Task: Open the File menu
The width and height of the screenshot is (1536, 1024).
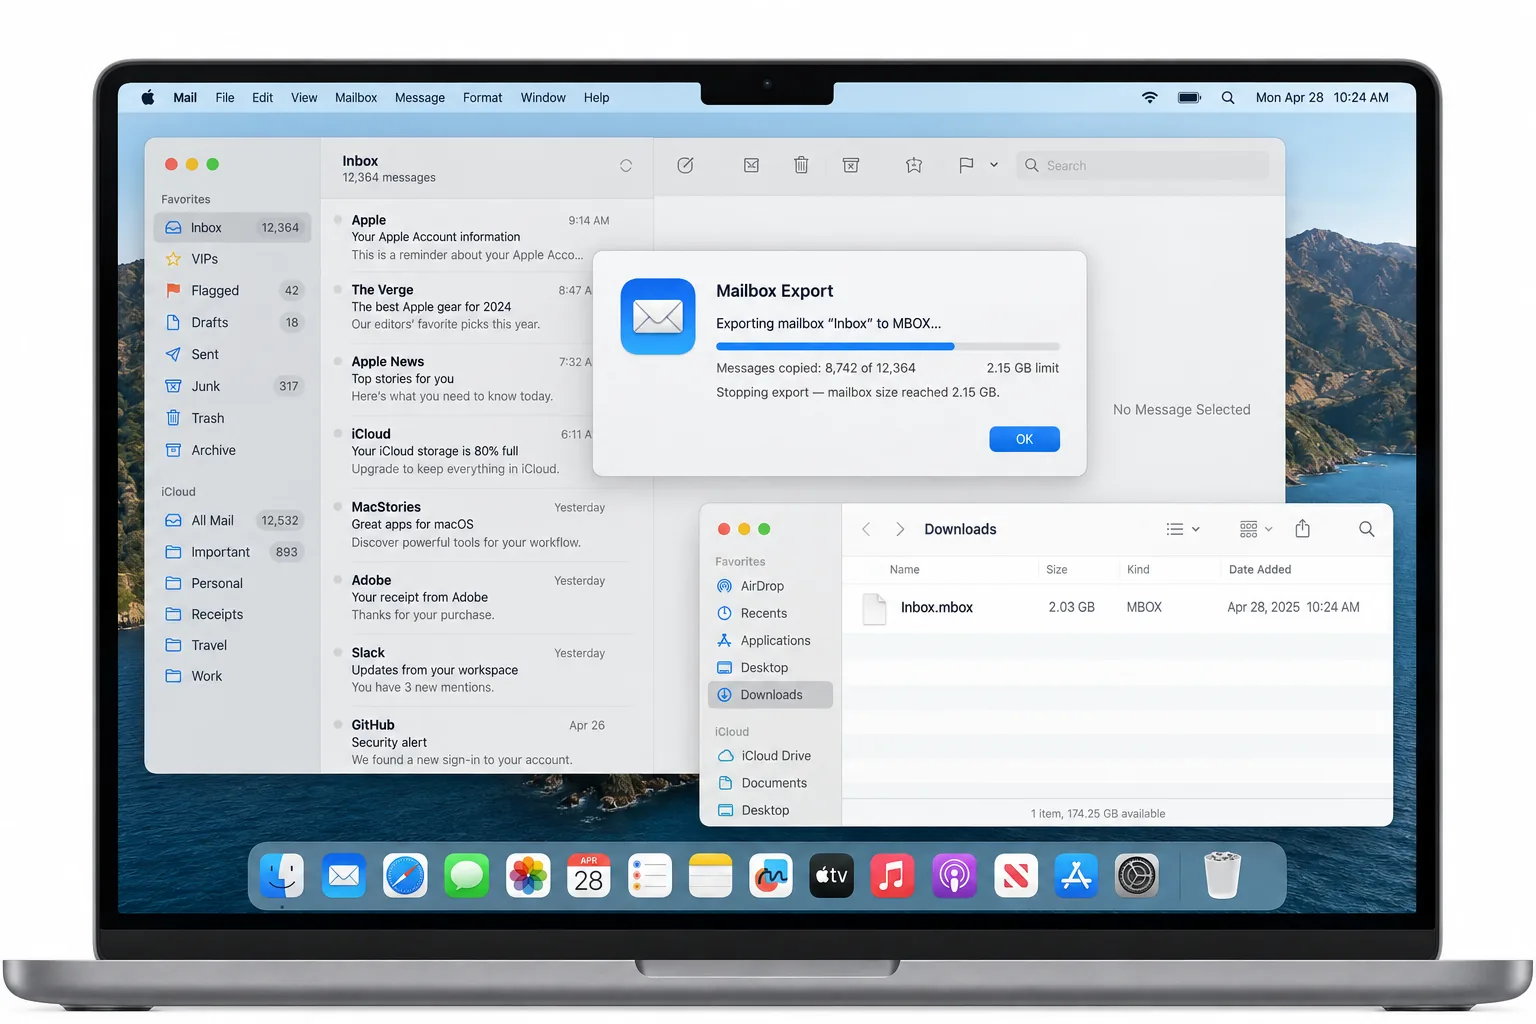Action: (225, 98)
